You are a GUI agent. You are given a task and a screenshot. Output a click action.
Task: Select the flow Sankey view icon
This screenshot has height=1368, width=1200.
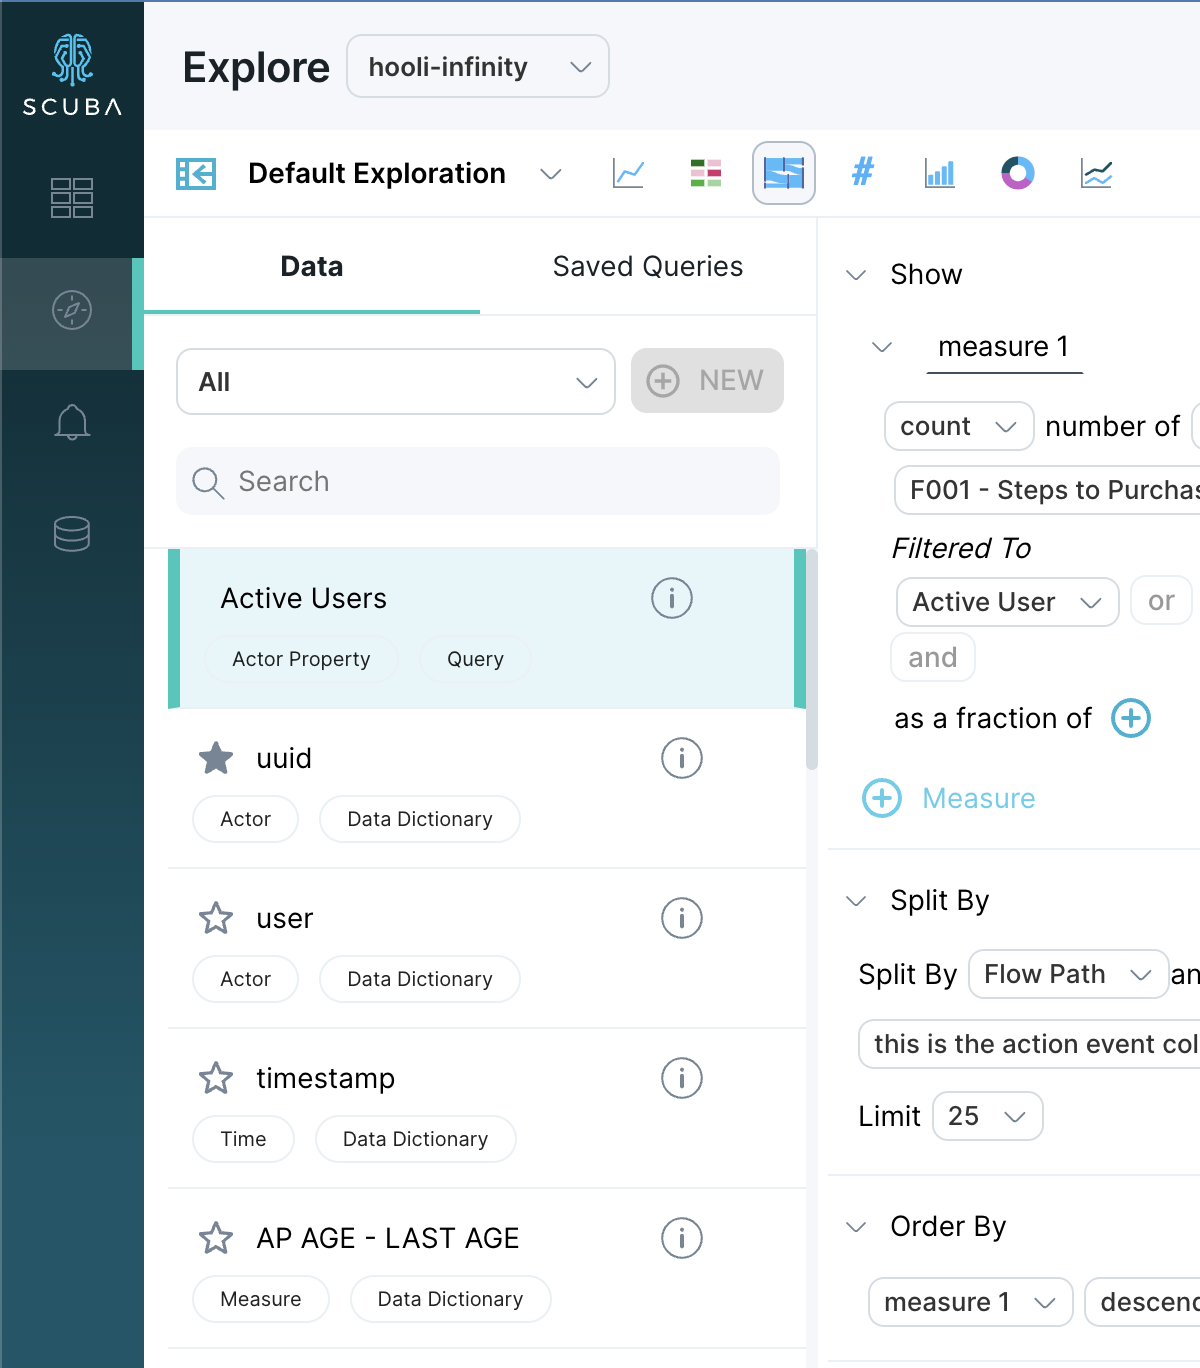pos(784,173)
